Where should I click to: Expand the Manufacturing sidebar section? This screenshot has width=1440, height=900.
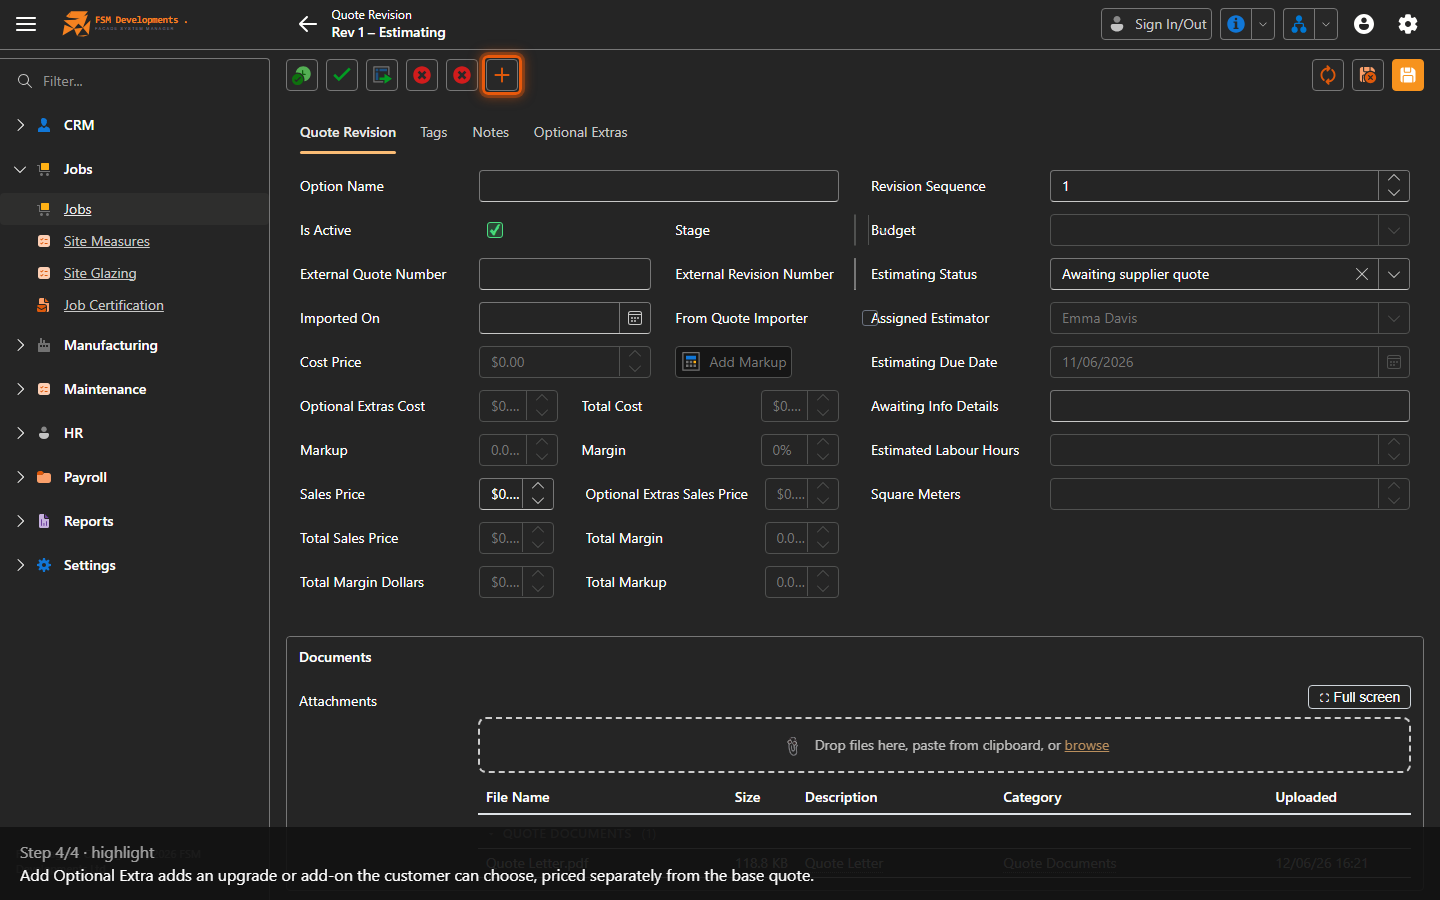click(x=20, y=345)
